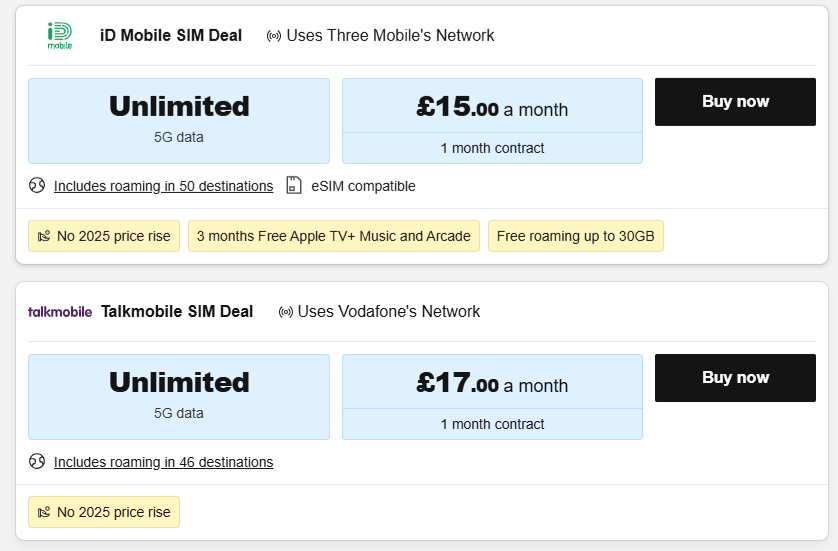The image size is (838, 551).
Task: Click the roaming globe icon in Talkmobile deal
Action: [x=37, y=462]
